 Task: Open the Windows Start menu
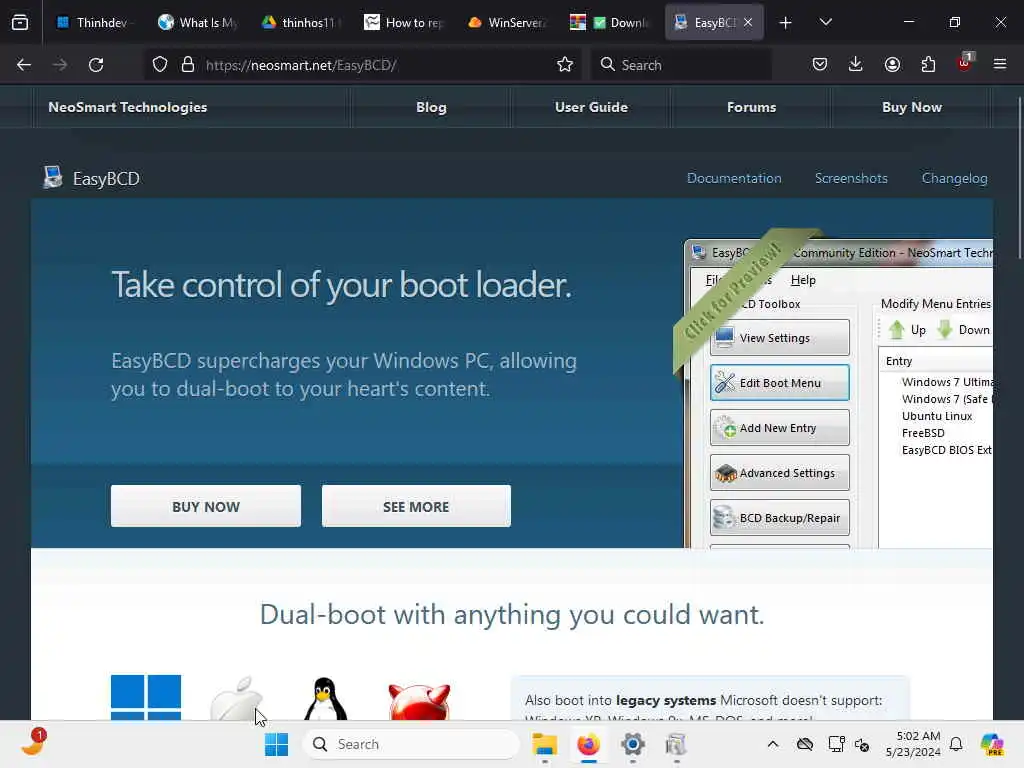(x=276, y=744)
